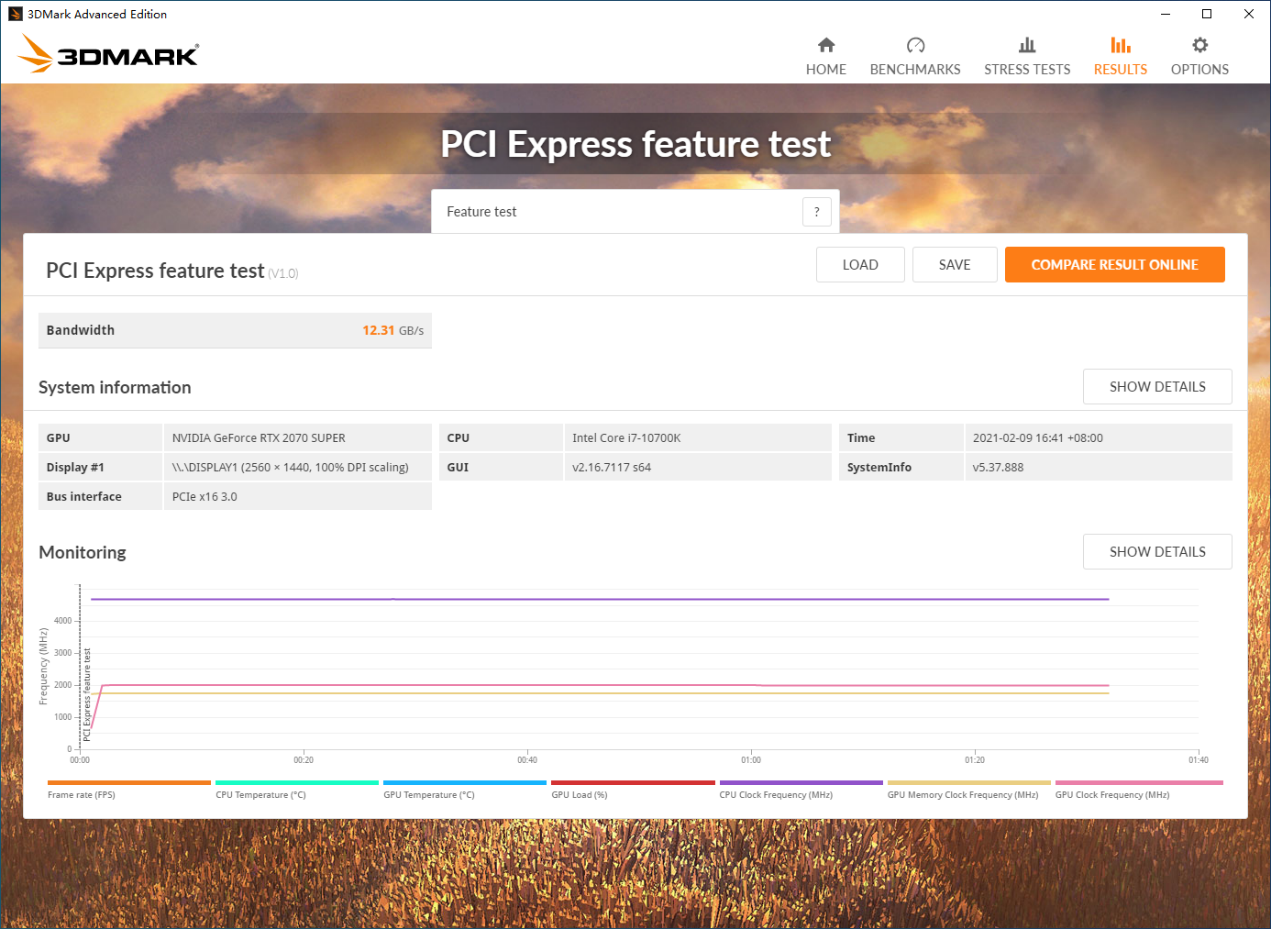
Task: Click the Feature test tab label
Action: coord(481,212)
